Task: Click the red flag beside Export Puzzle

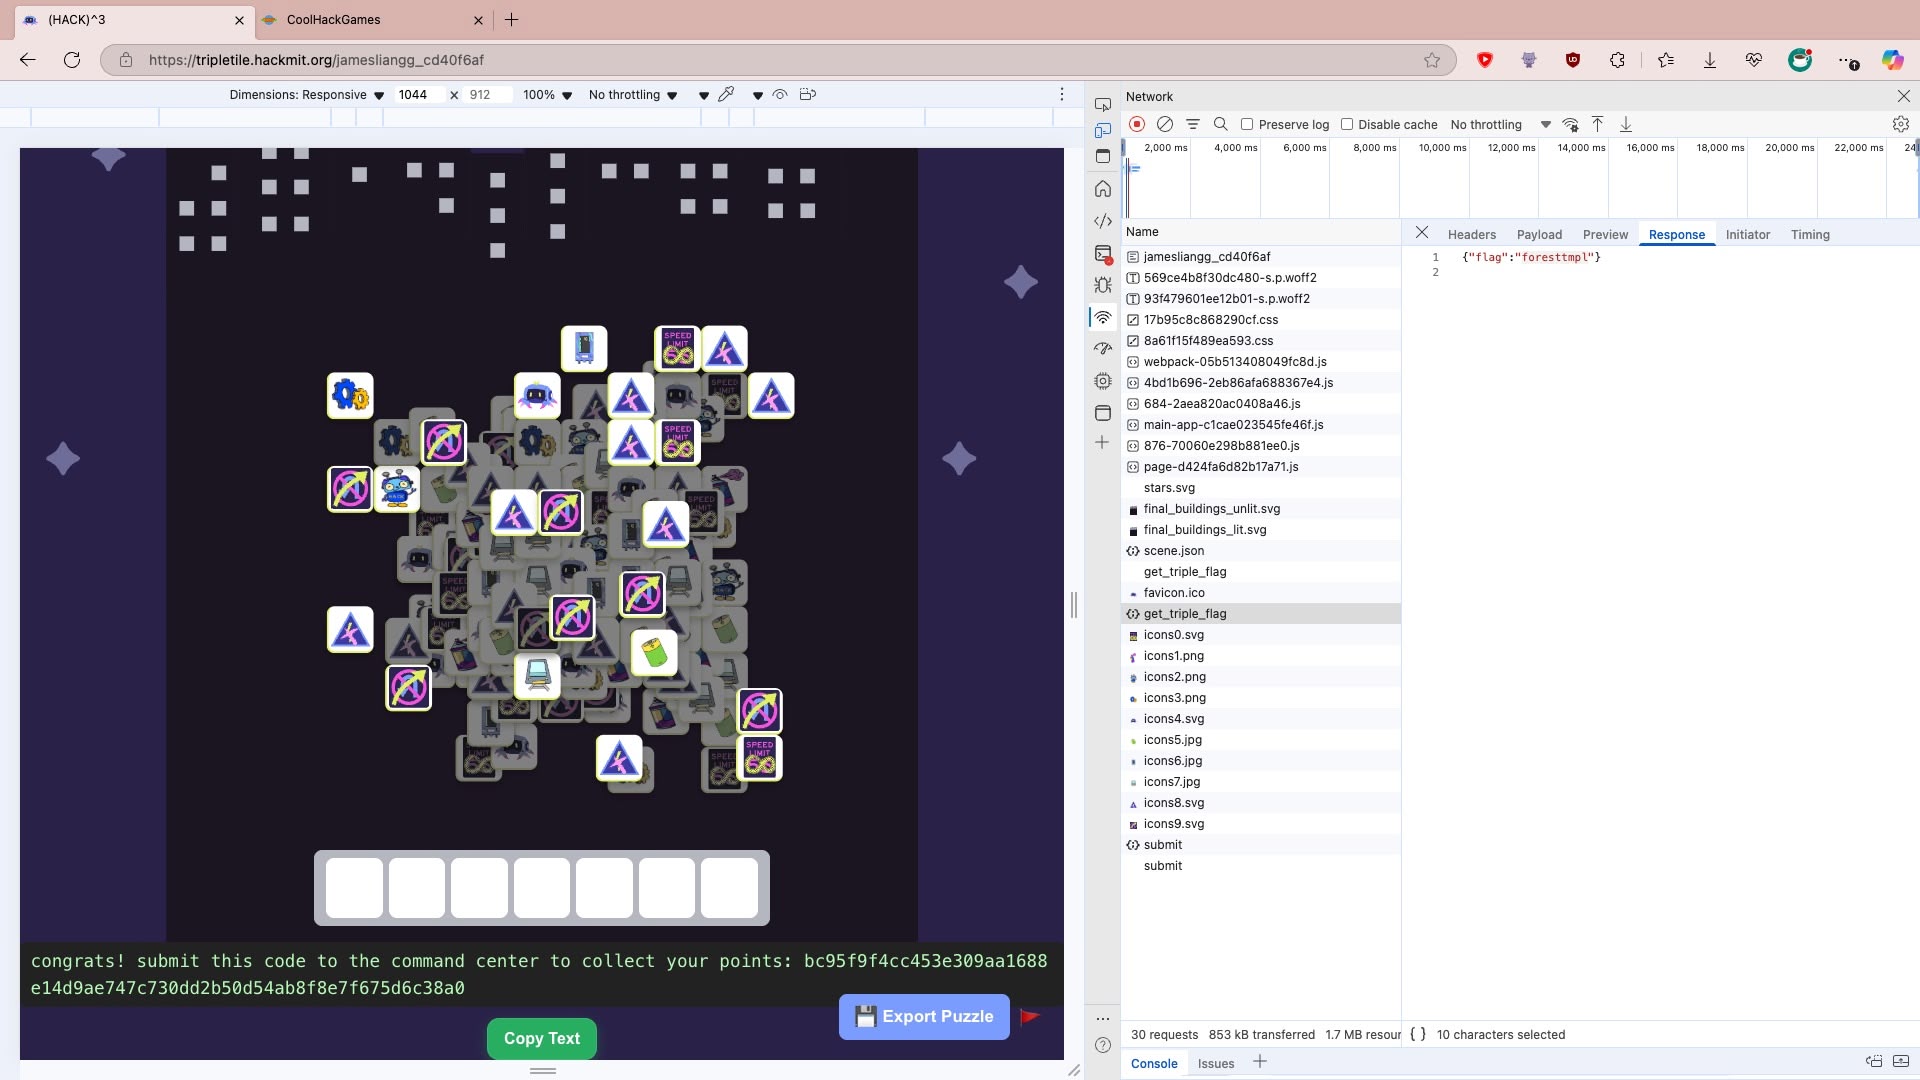Action: 1030,1016
